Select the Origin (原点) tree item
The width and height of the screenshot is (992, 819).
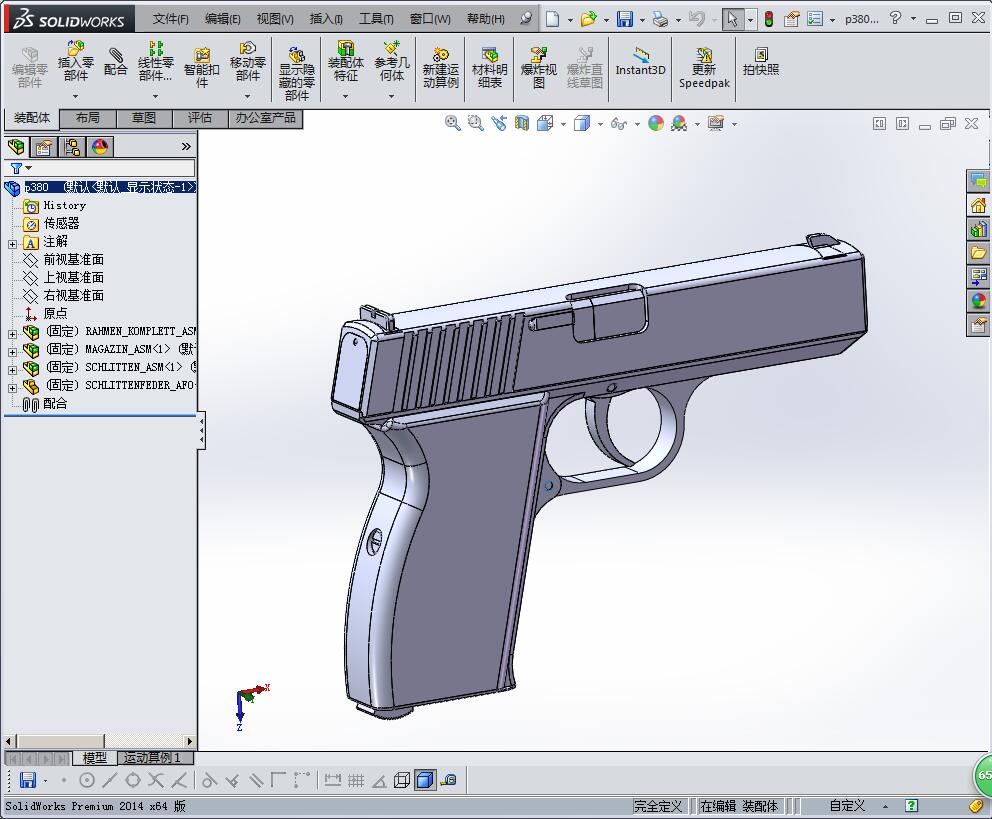[x=55, y=313]
